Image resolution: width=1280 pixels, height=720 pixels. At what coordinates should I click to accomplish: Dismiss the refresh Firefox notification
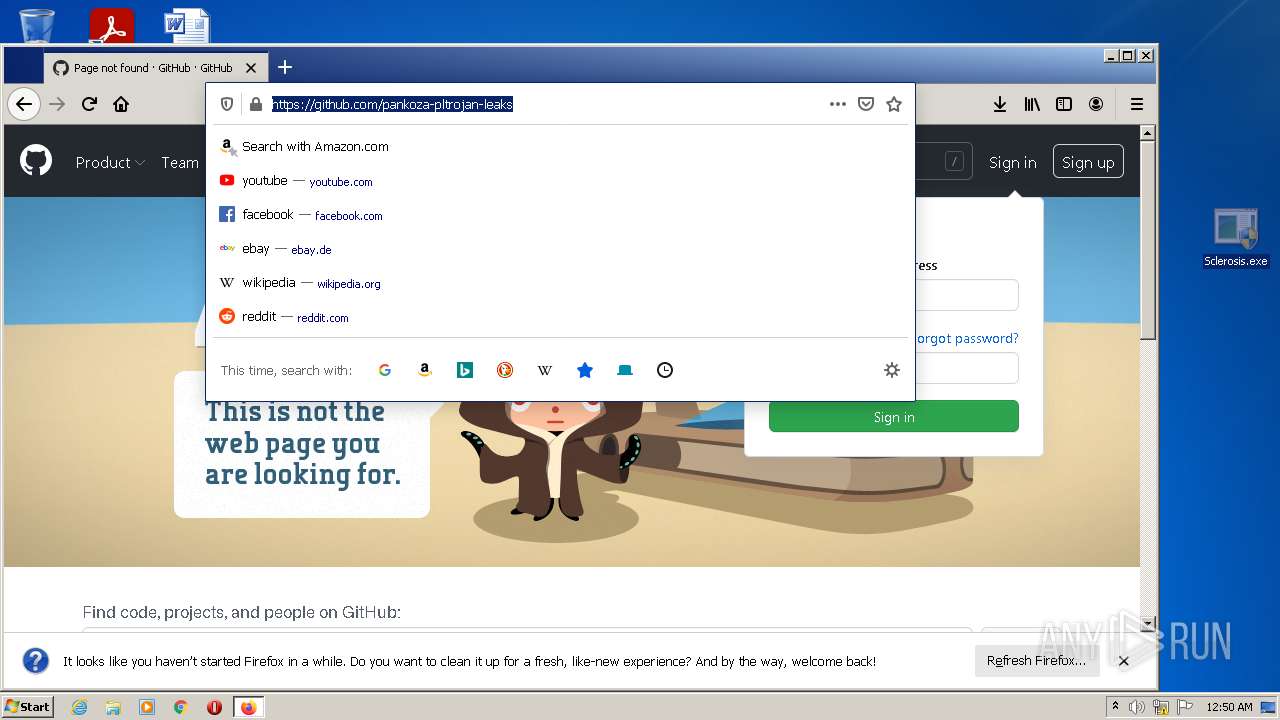pos(1124,661)
